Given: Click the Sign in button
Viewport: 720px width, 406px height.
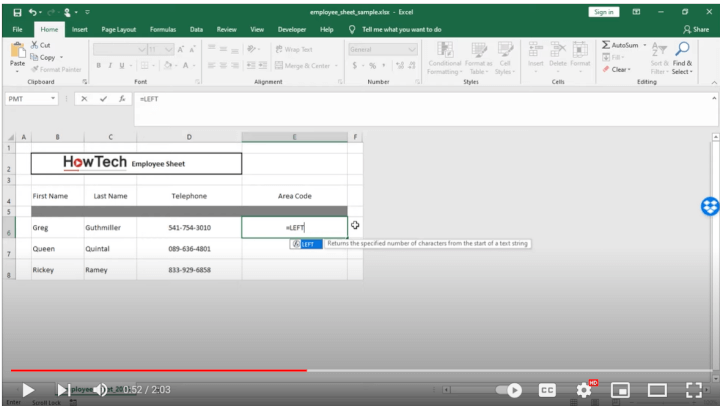Looking at the screenshot, I should pos(603,12).
